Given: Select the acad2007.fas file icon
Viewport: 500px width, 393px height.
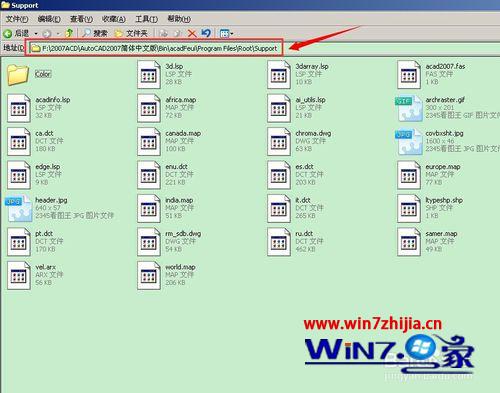Looking at the screenshot, I should click(409, 75).
